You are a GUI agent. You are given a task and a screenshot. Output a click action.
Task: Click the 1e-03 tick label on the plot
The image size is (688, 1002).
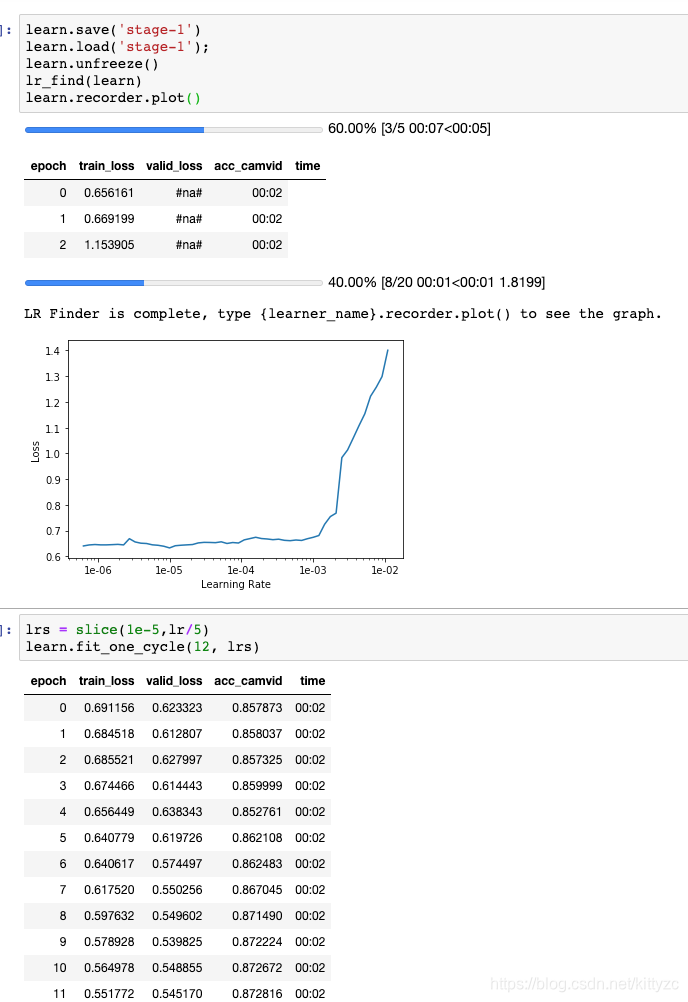[313, 570]
